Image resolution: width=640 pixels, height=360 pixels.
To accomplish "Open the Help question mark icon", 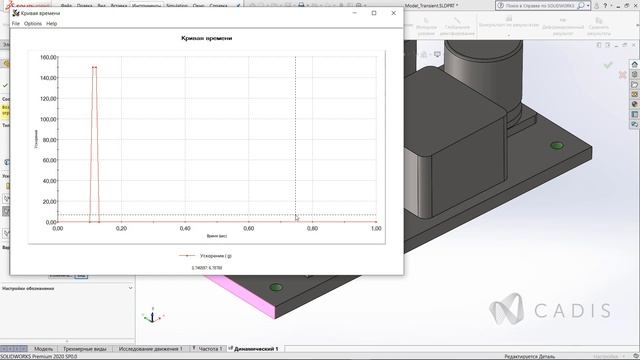I will (x=606, y=6).
